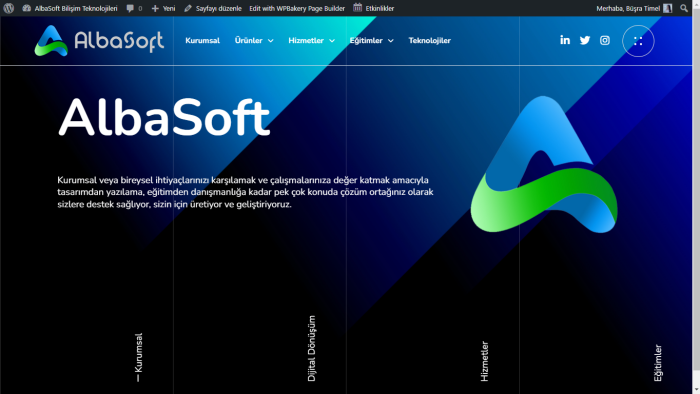Select the vertical Dijital Dönüşüm slide tab
Viewport: 700px width, 394px height.
click(x=312, y=348)
